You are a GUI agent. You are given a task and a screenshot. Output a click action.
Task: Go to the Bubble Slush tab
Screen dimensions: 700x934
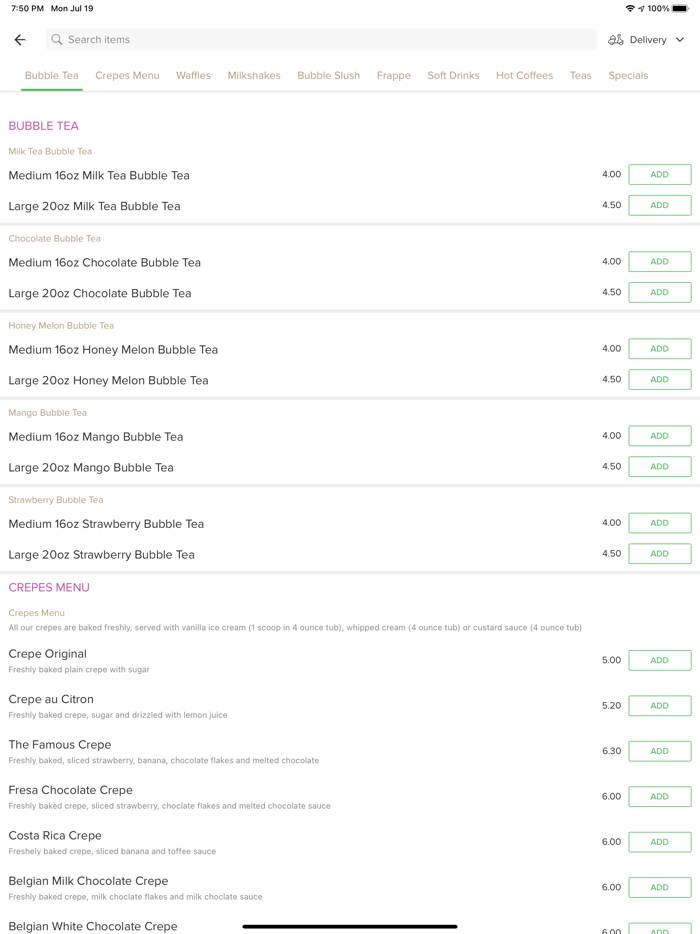click(328, 76)
